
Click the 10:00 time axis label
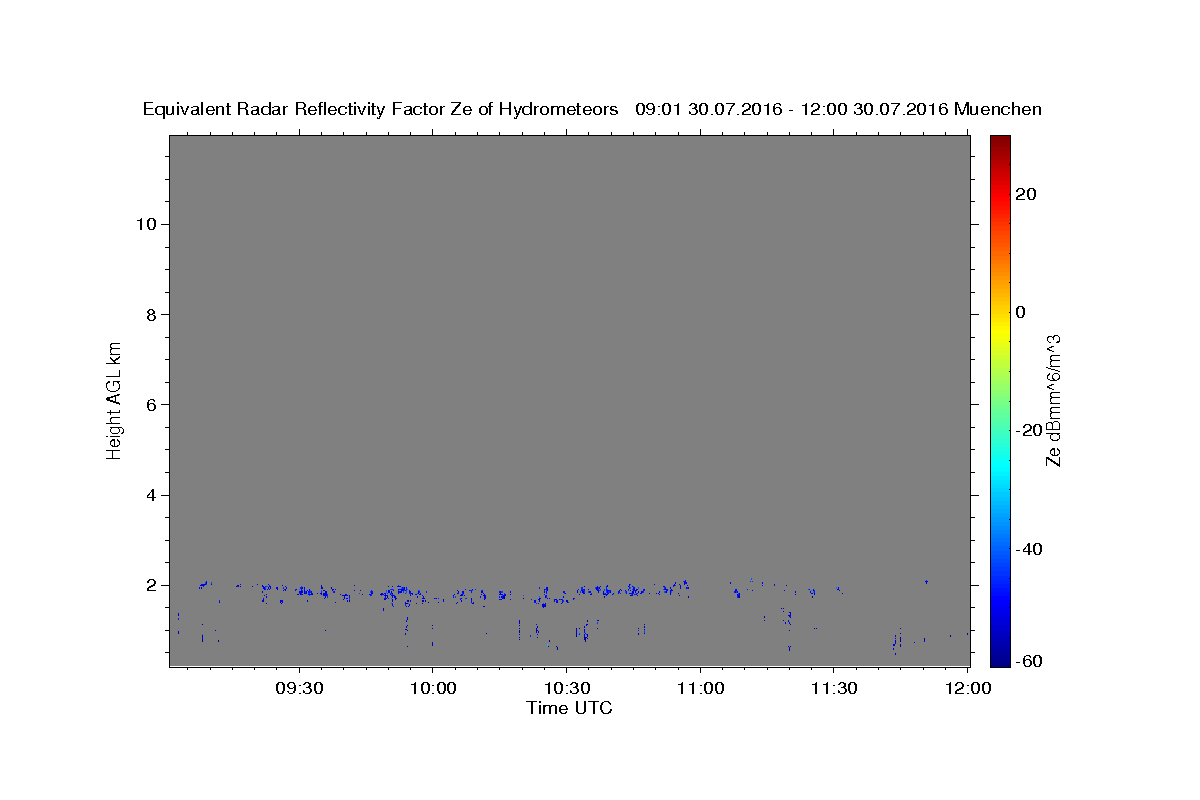(x=433, y=689)
